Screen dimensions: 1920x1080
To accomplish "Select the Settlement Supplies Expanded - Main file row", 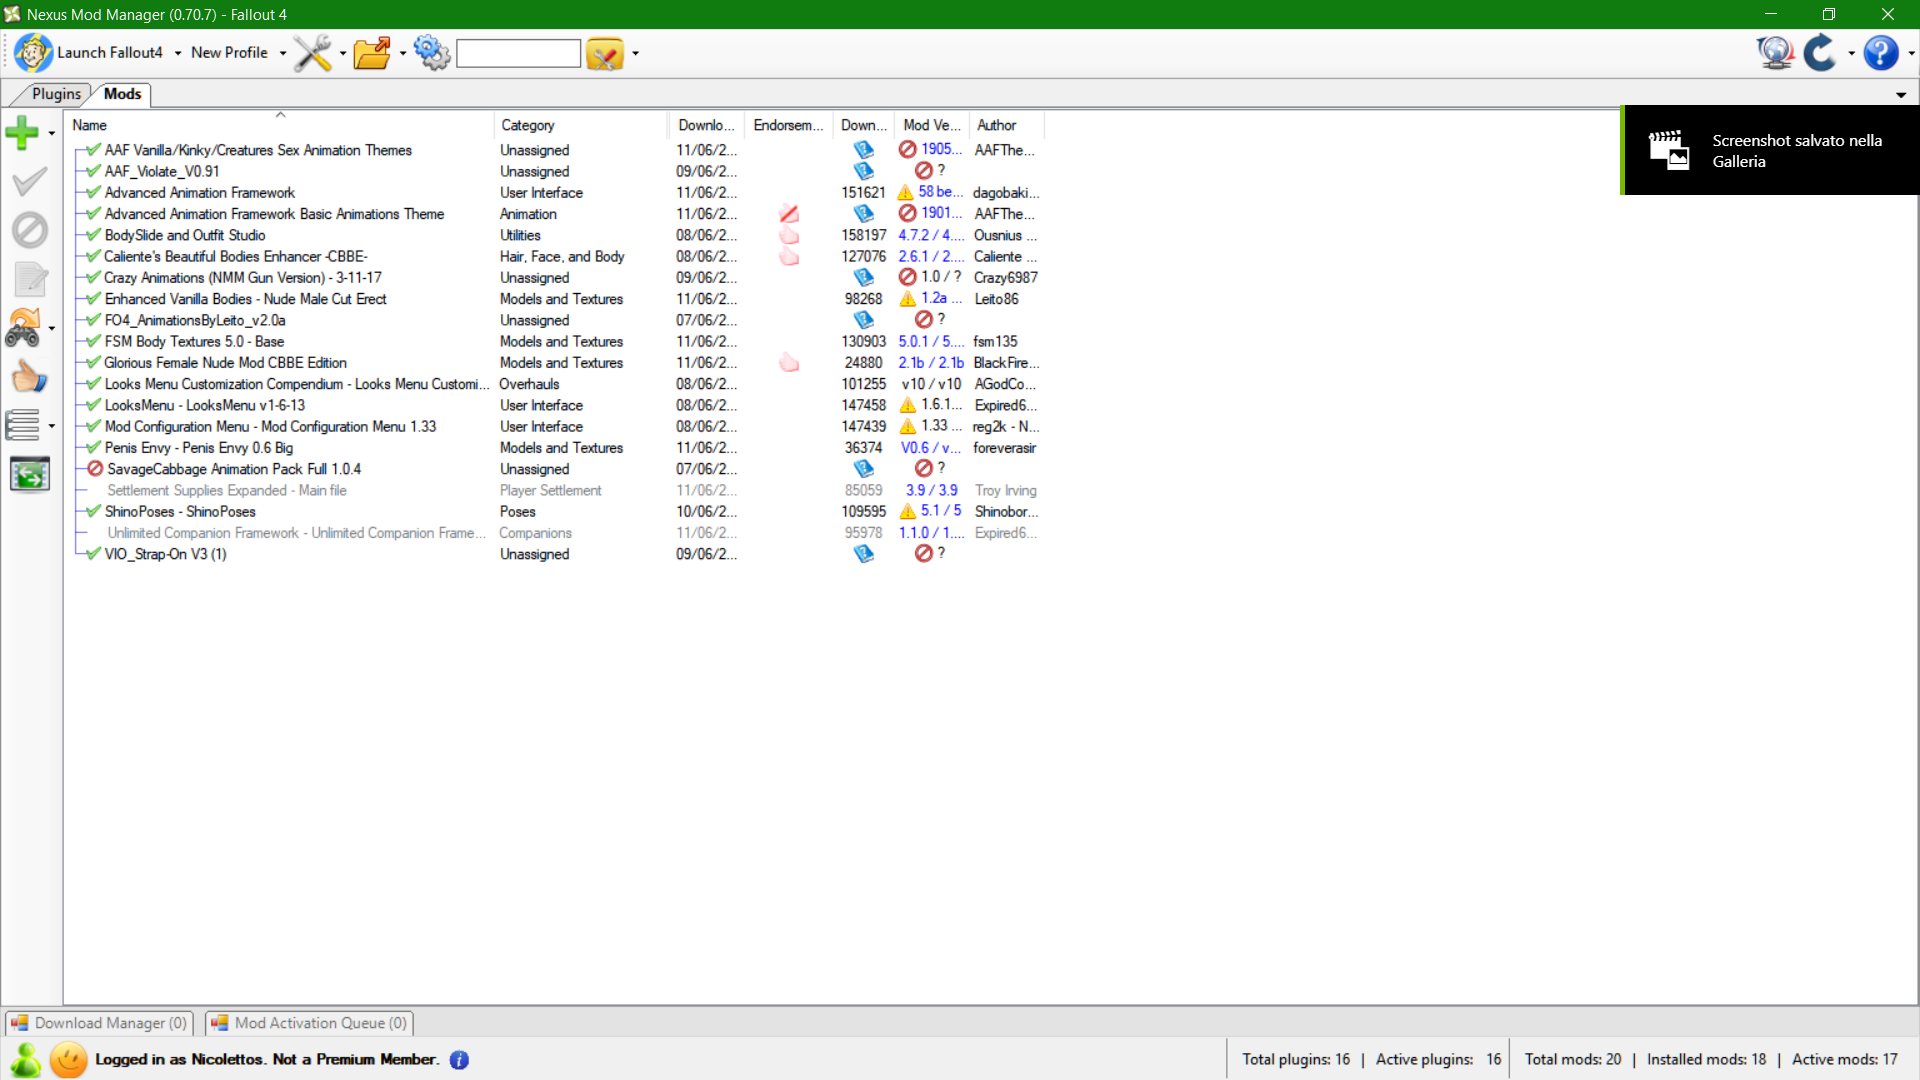I will (555, 490).
